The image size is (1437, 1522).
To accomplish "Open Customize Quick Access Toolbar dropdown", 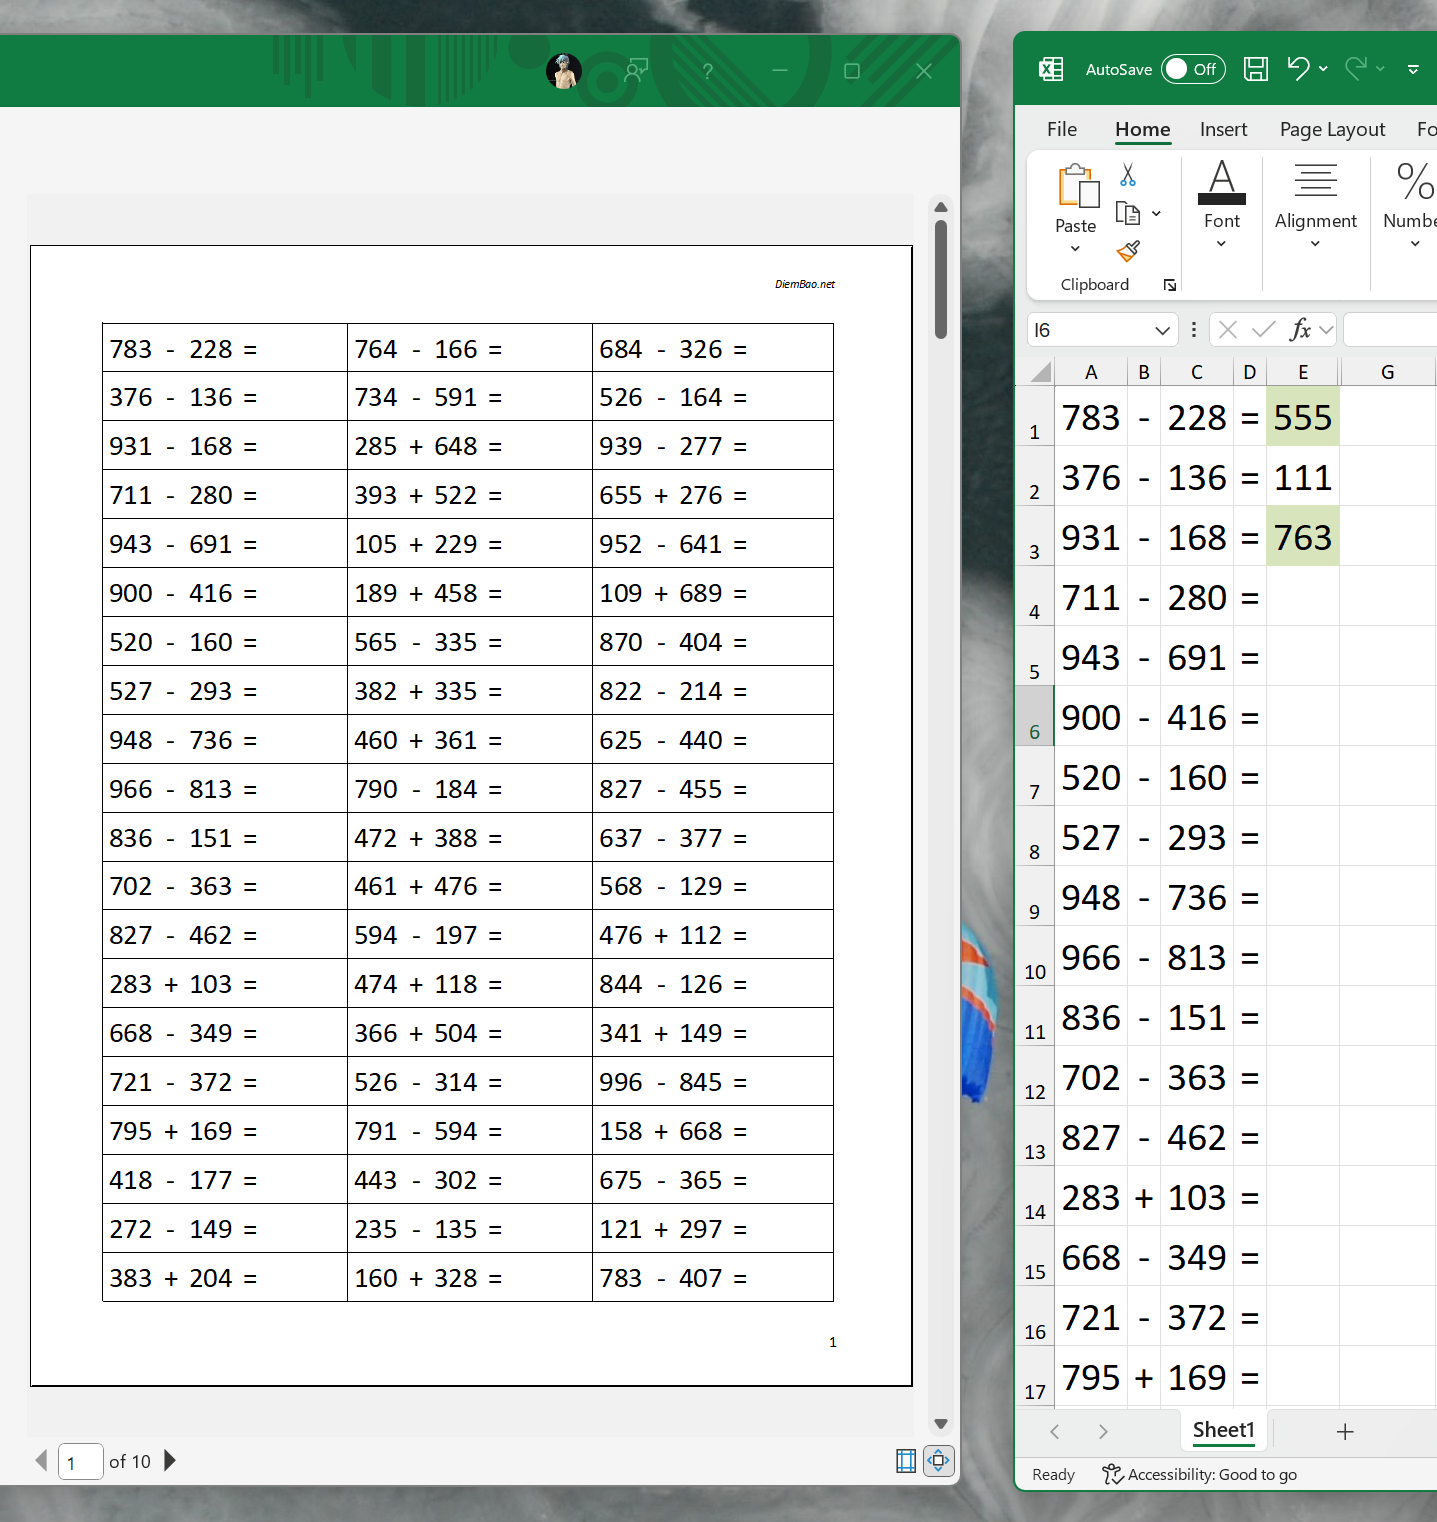I will (x=1413, y=69).
